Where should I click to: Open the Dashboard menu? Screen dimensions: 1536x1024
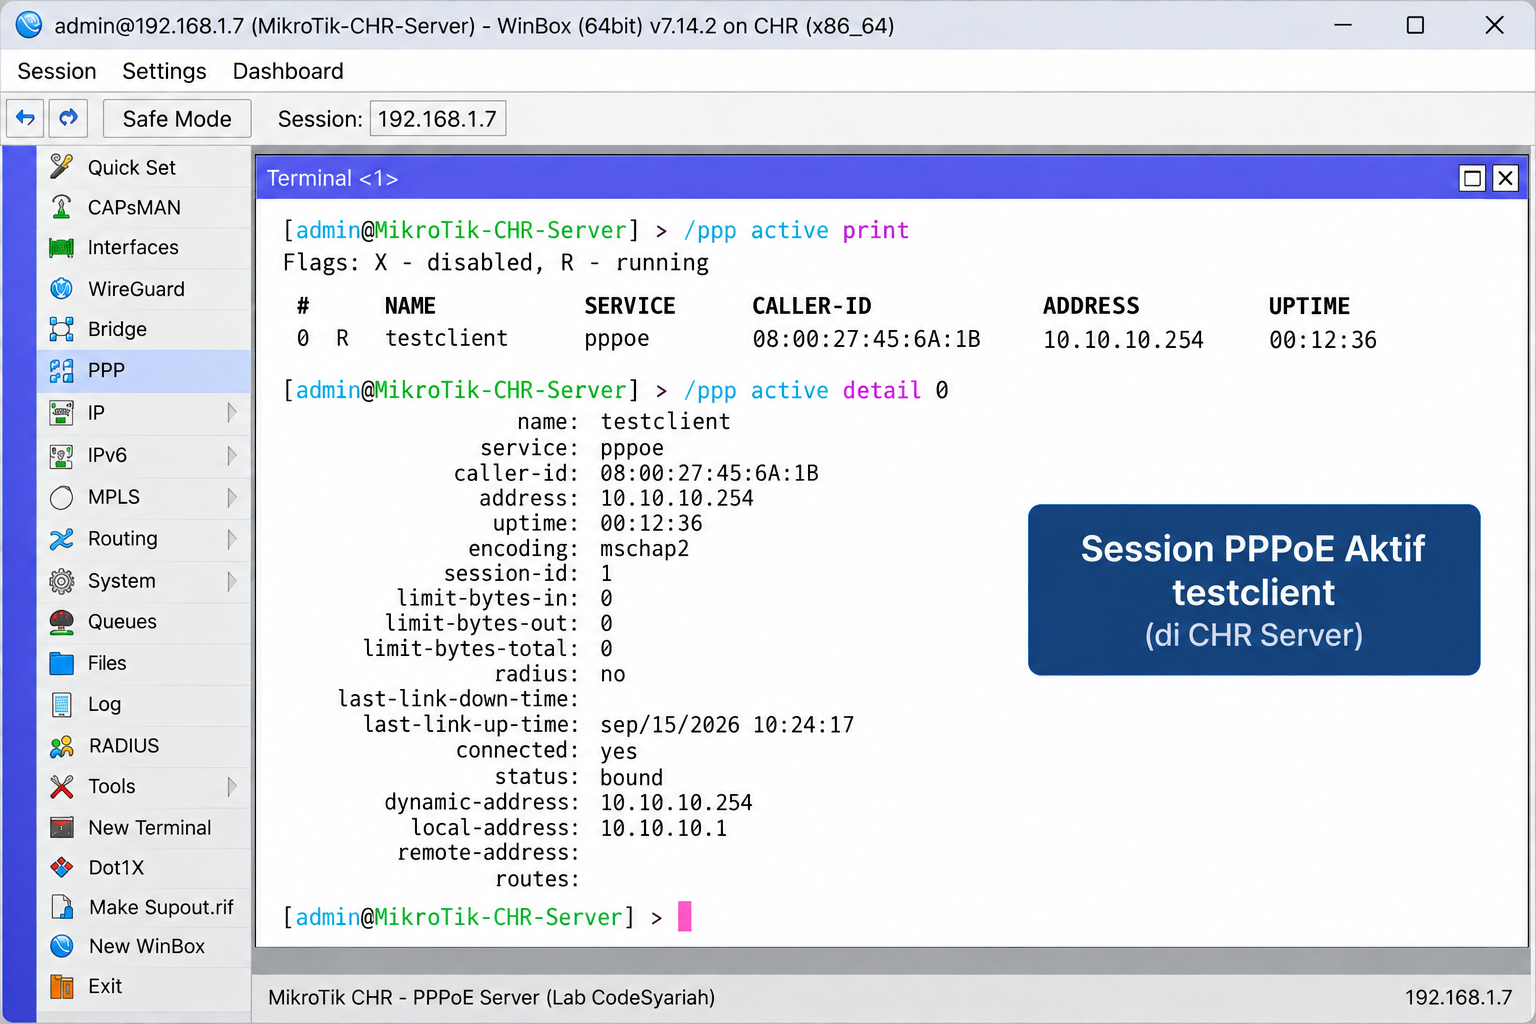point(288,71)
